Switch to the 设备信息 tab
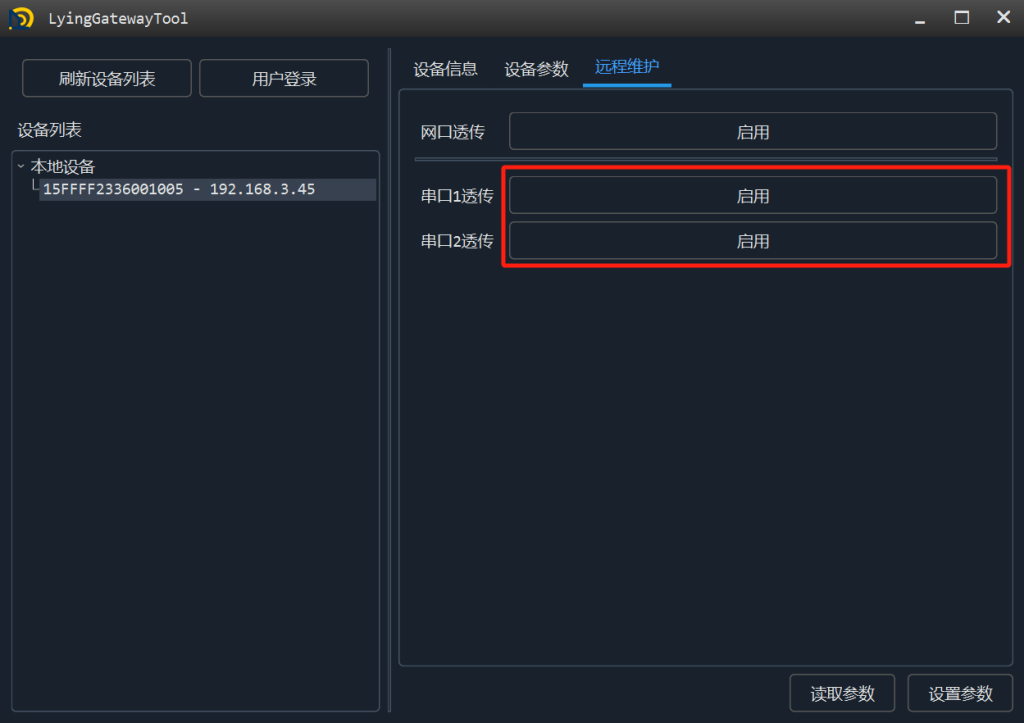The height and width of the screenshot is (723, 1024). click(x=445, y=69)
